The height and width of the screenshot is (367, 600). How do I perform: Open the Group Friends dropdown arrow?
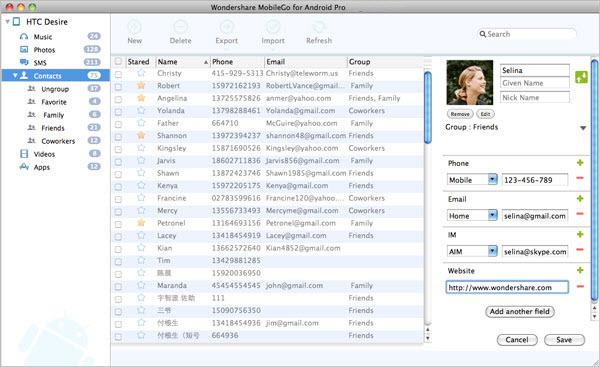(583, 128)
